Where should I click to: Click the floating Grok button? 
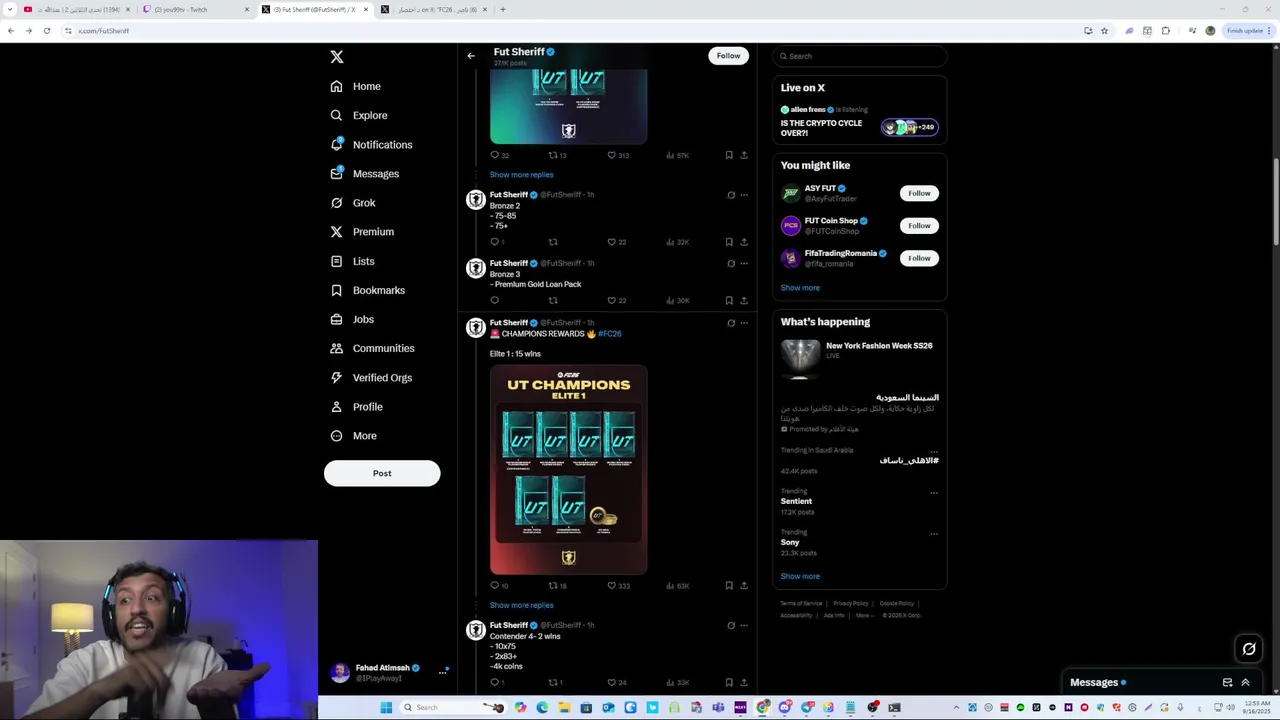tap(1249, 649)
